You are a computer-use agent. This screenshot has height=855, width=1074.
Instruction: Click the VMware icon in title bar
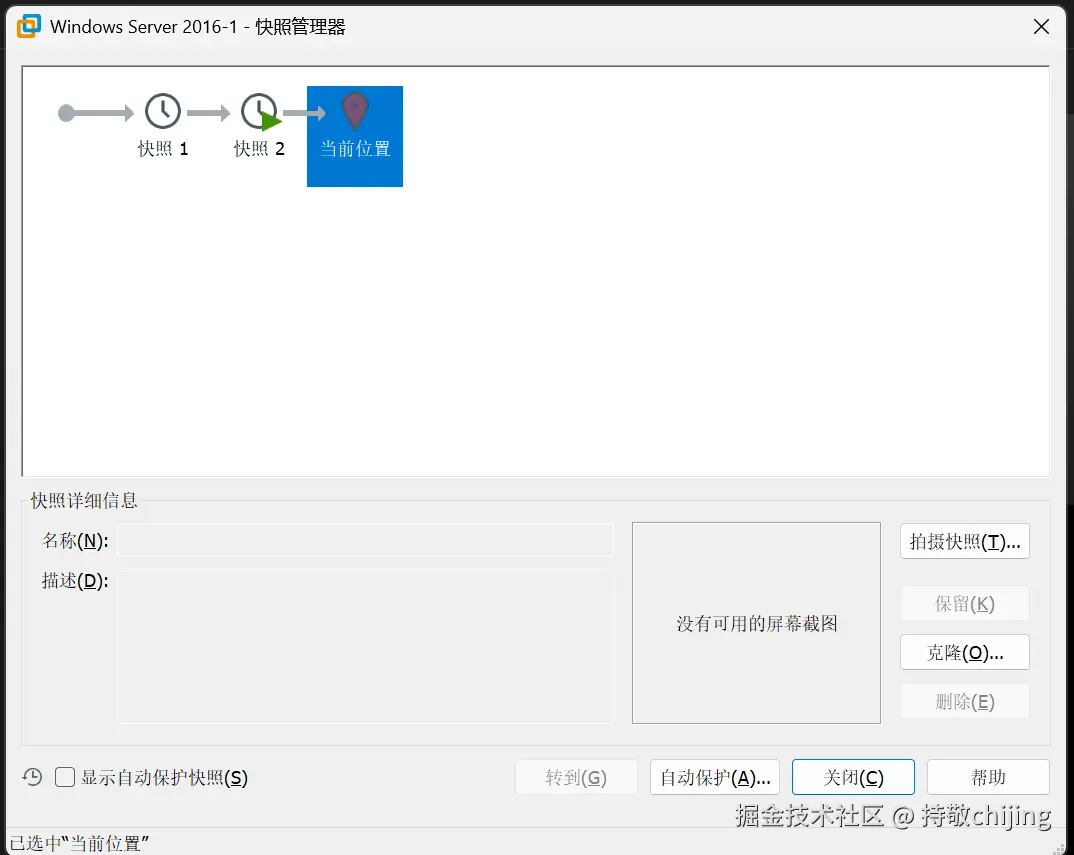click(x=29, y=26)
